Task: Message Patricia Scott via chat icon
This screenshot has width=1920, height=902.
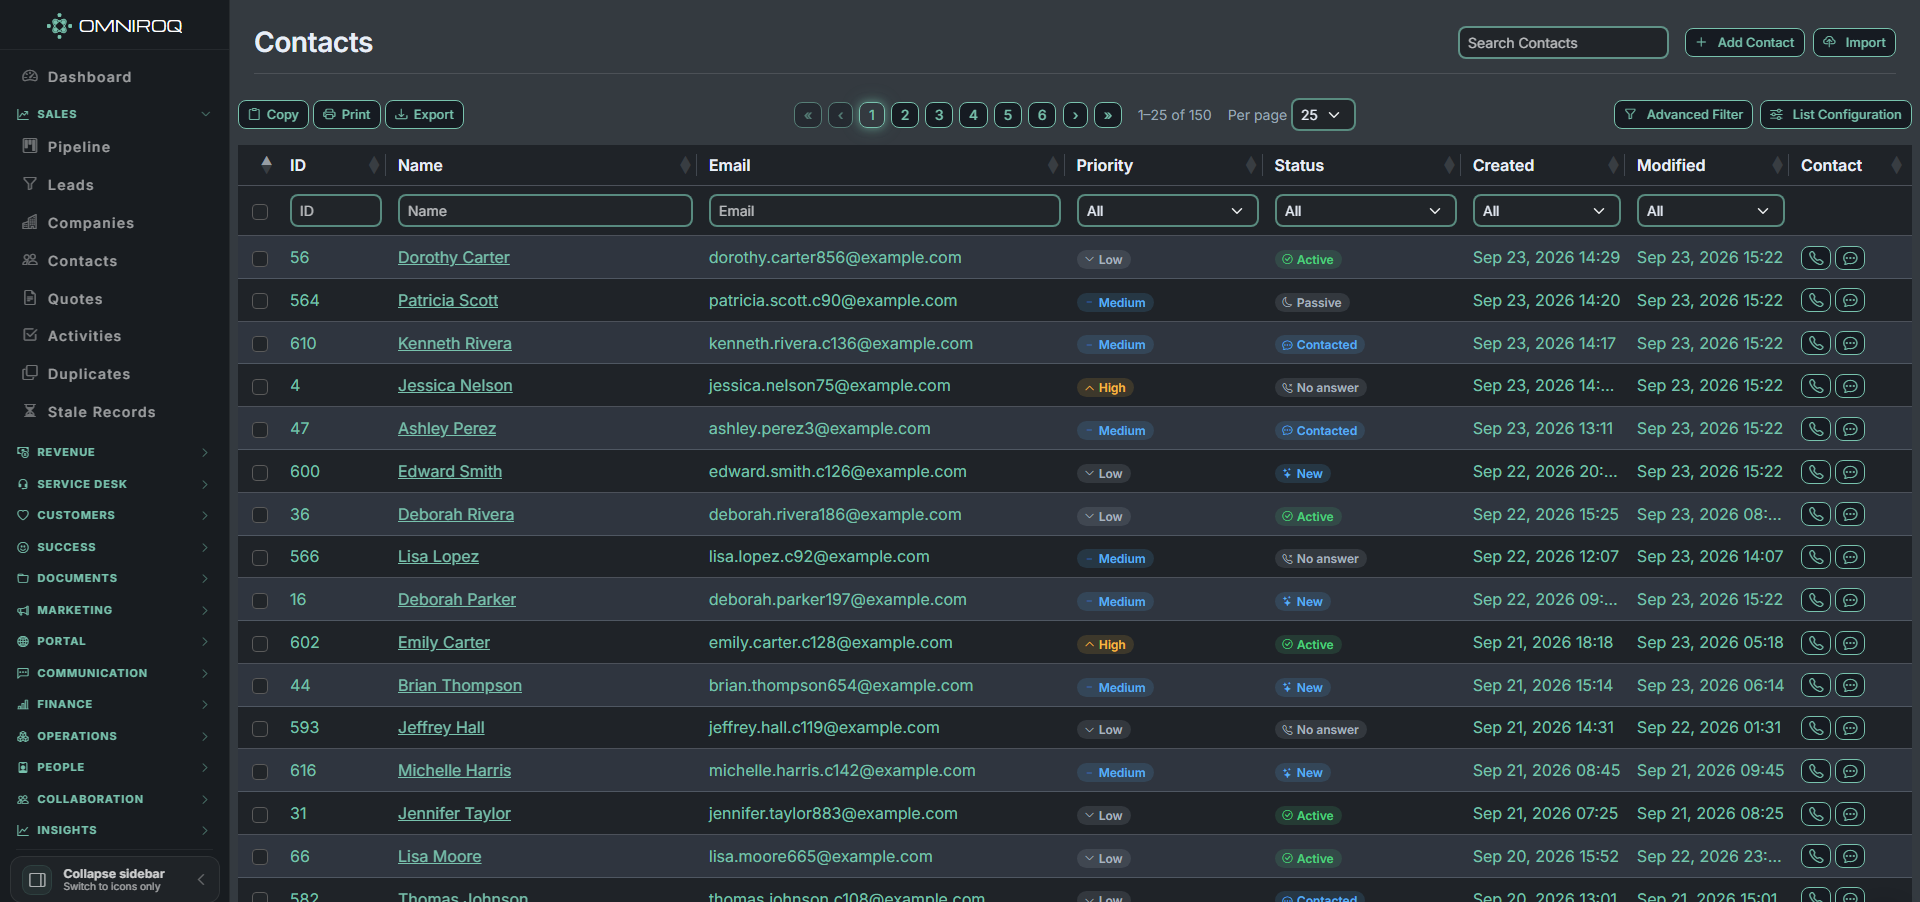Action: (x=1851, y=301)
